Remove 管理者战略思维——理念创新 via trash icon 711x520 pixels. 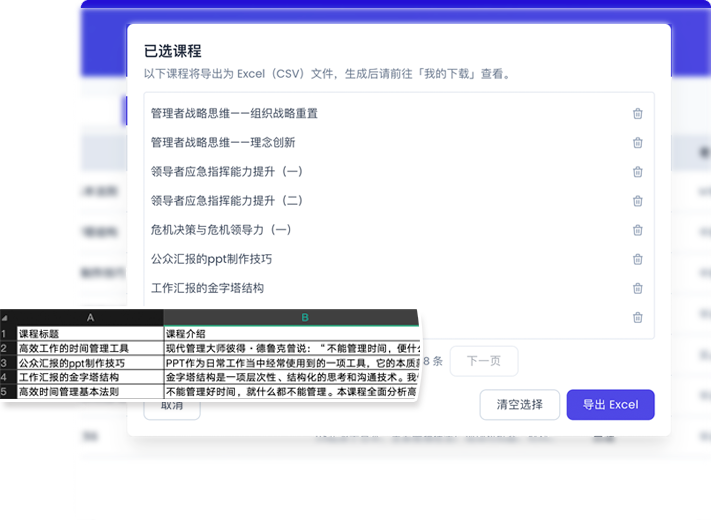click(x=637, y=143)
